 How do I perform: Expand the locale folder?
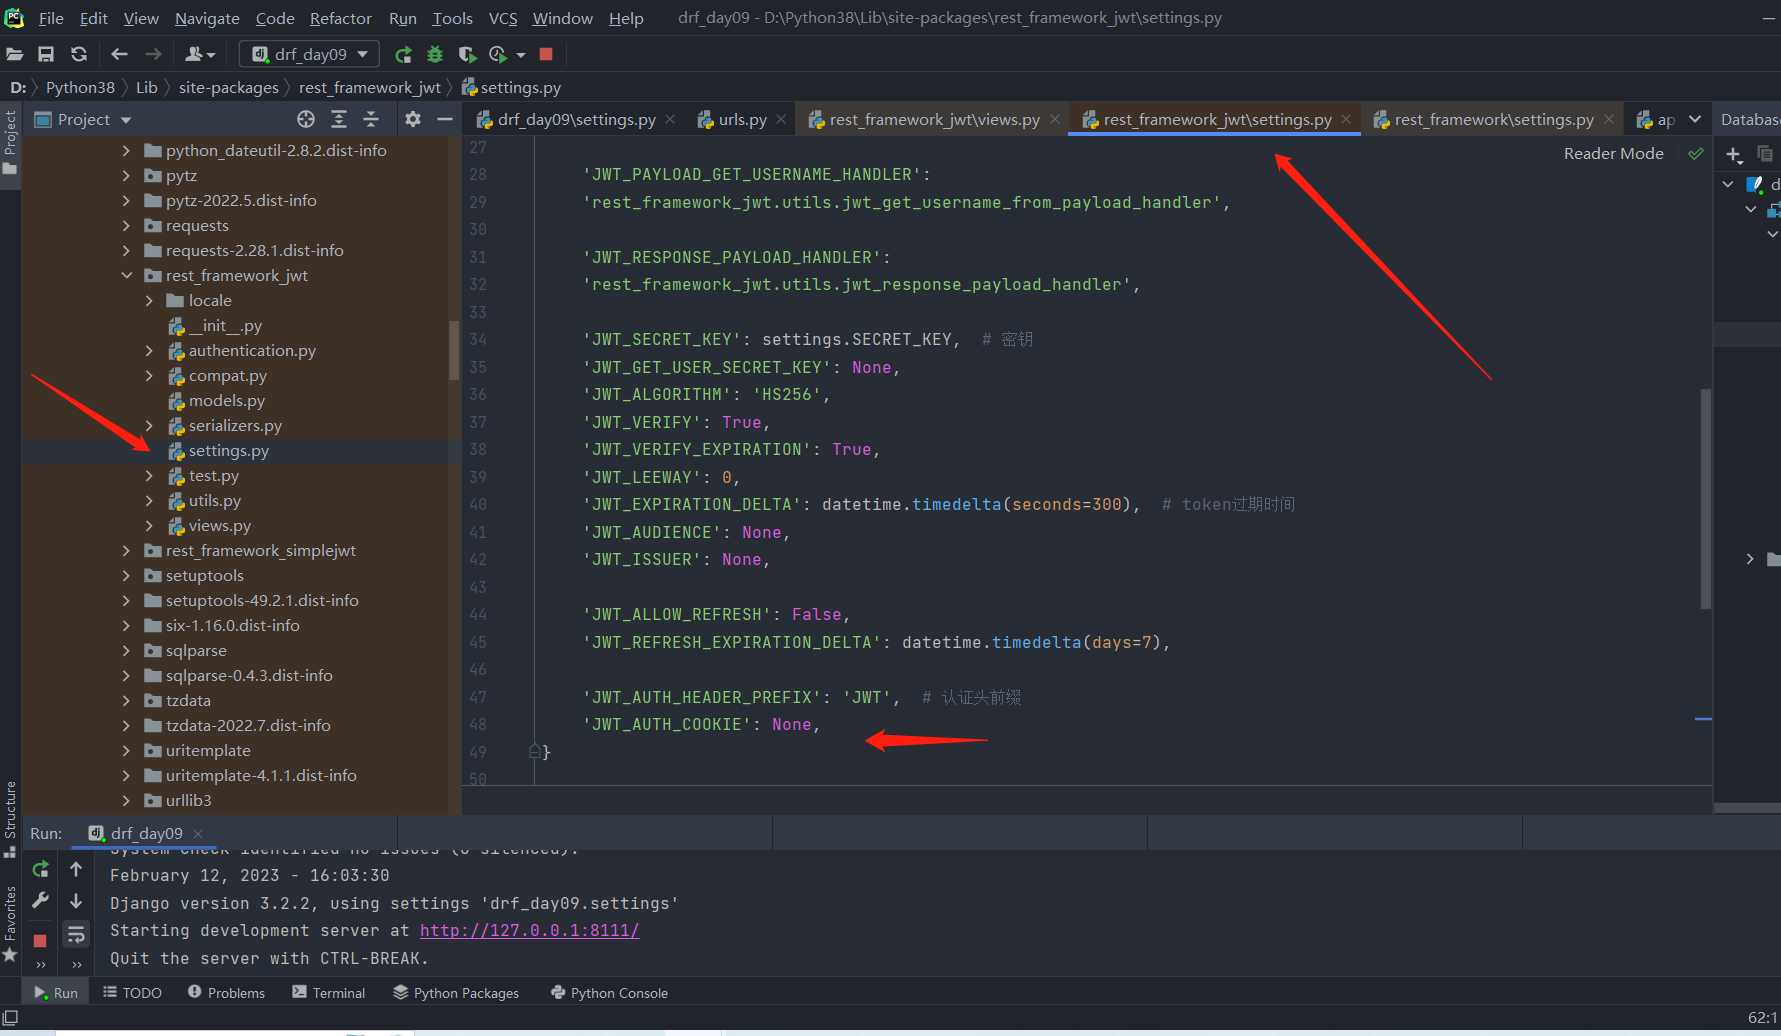coord(149,300)
